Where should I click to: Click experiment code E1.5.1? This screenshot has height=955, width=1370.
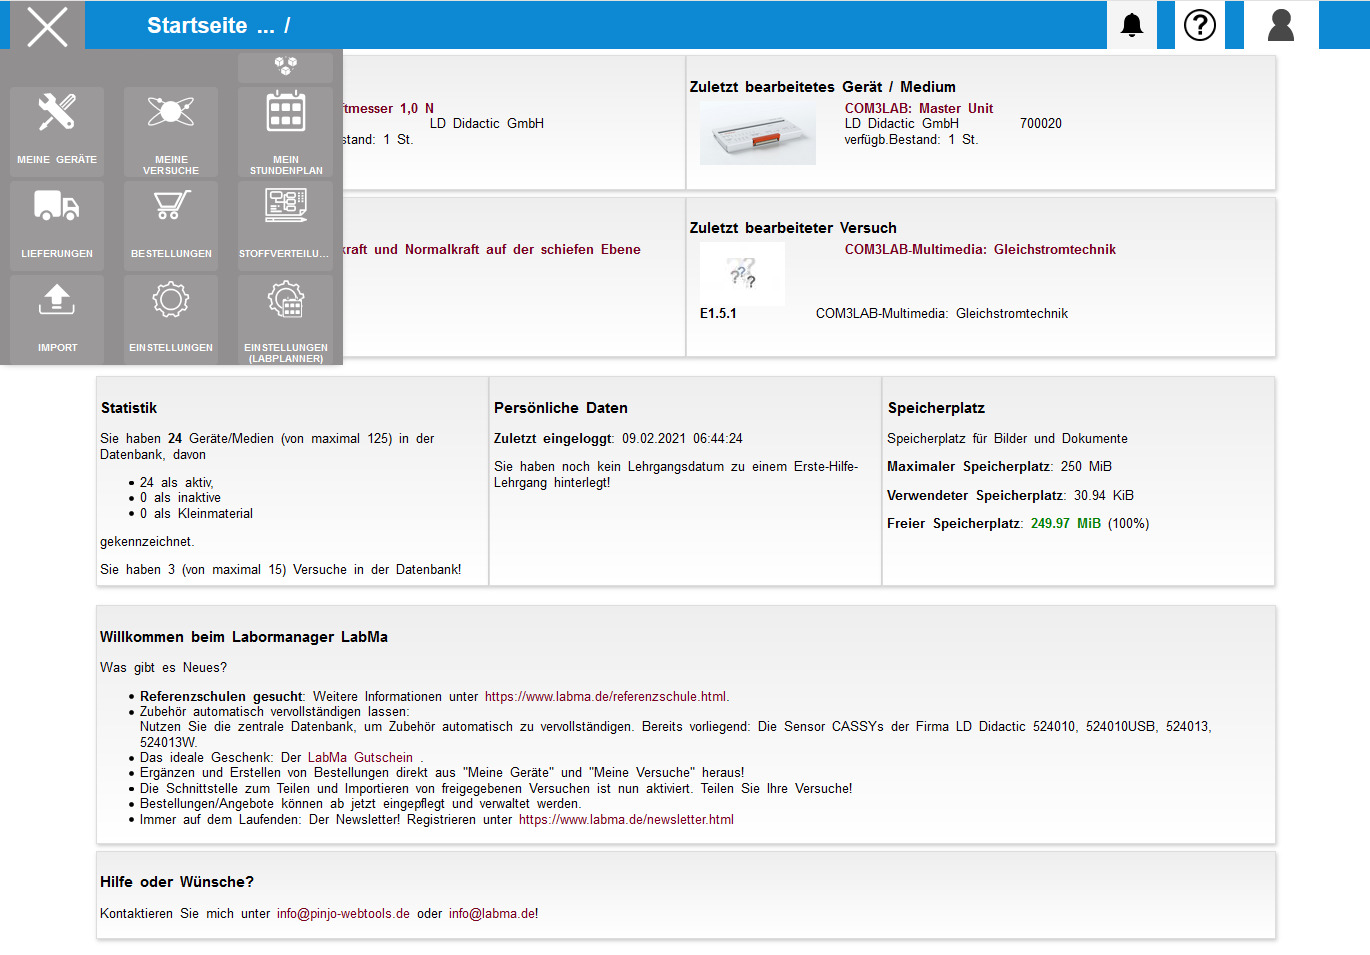pos(718,314)
